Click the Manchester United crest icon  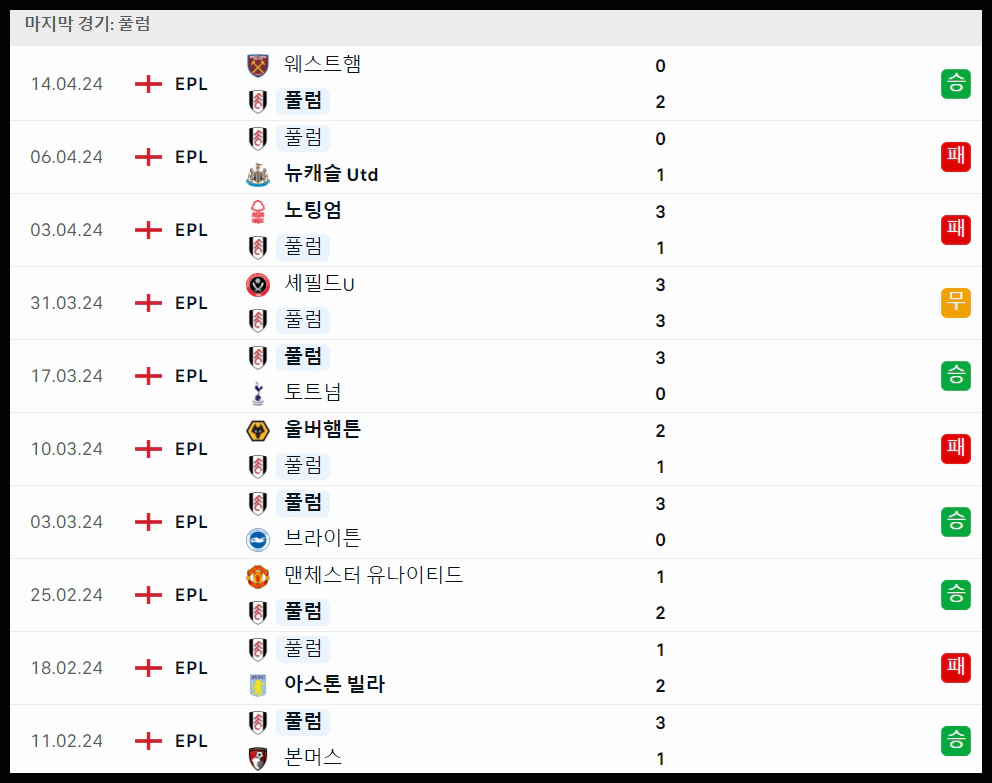point(257,576)
